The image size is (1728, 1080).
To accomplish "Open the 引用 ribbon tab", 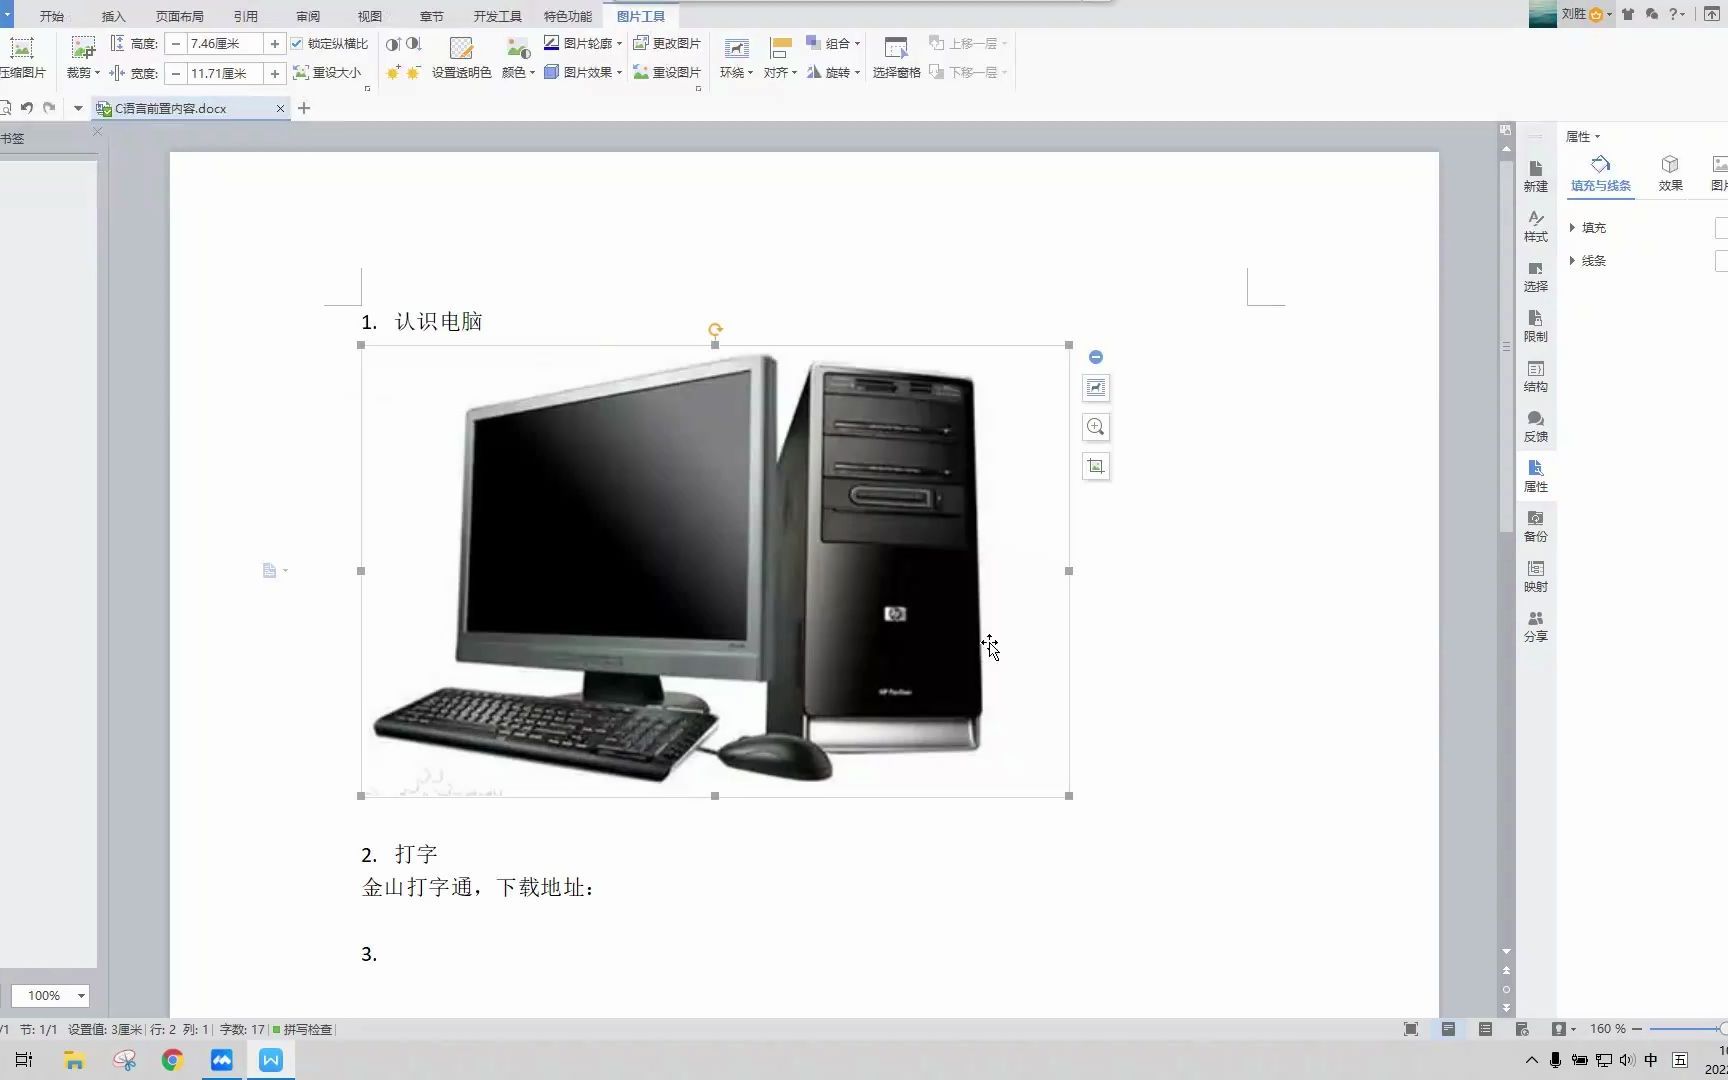I will [246, 16].
